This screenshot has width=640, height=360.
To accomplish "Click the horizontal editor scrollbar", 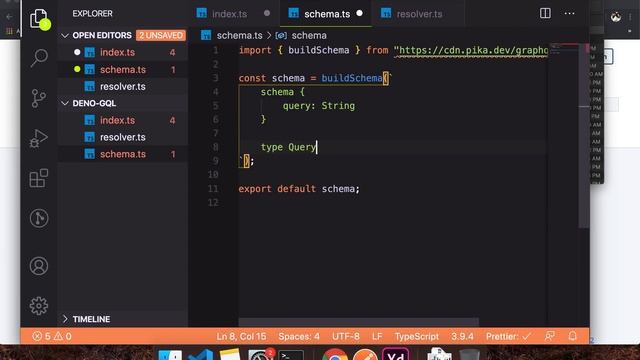I will point(358,322).
